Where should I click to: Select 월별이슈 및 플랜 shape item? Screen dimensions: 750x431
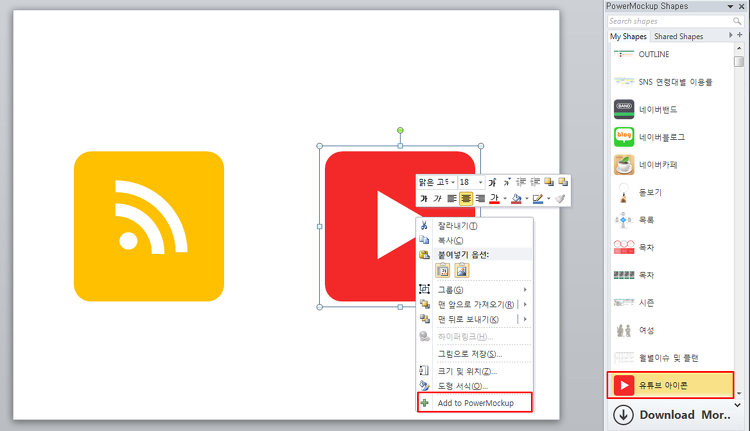[x=671, y=358]
